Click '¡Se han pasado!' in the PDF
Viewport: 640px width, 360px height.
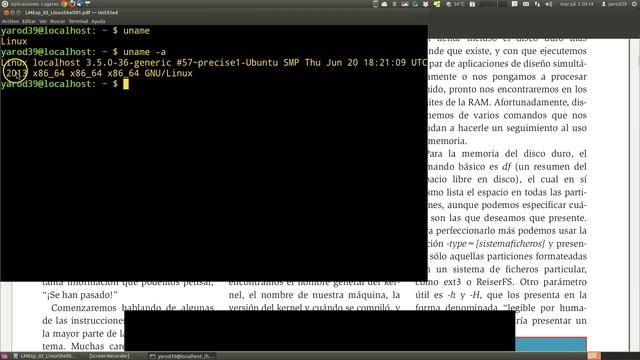[80, 295]
